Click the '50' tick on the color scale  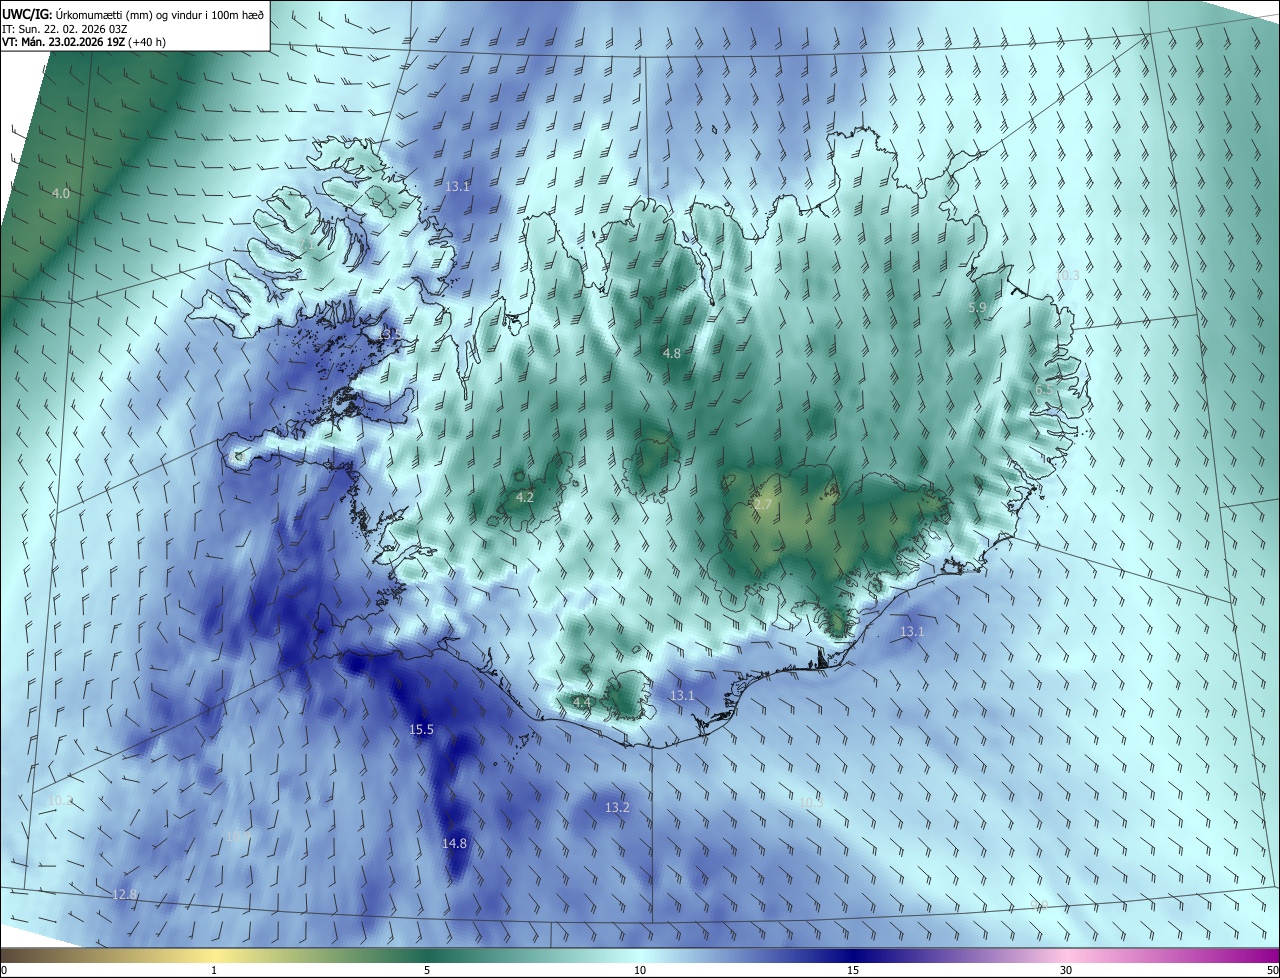click(1272, 970)
